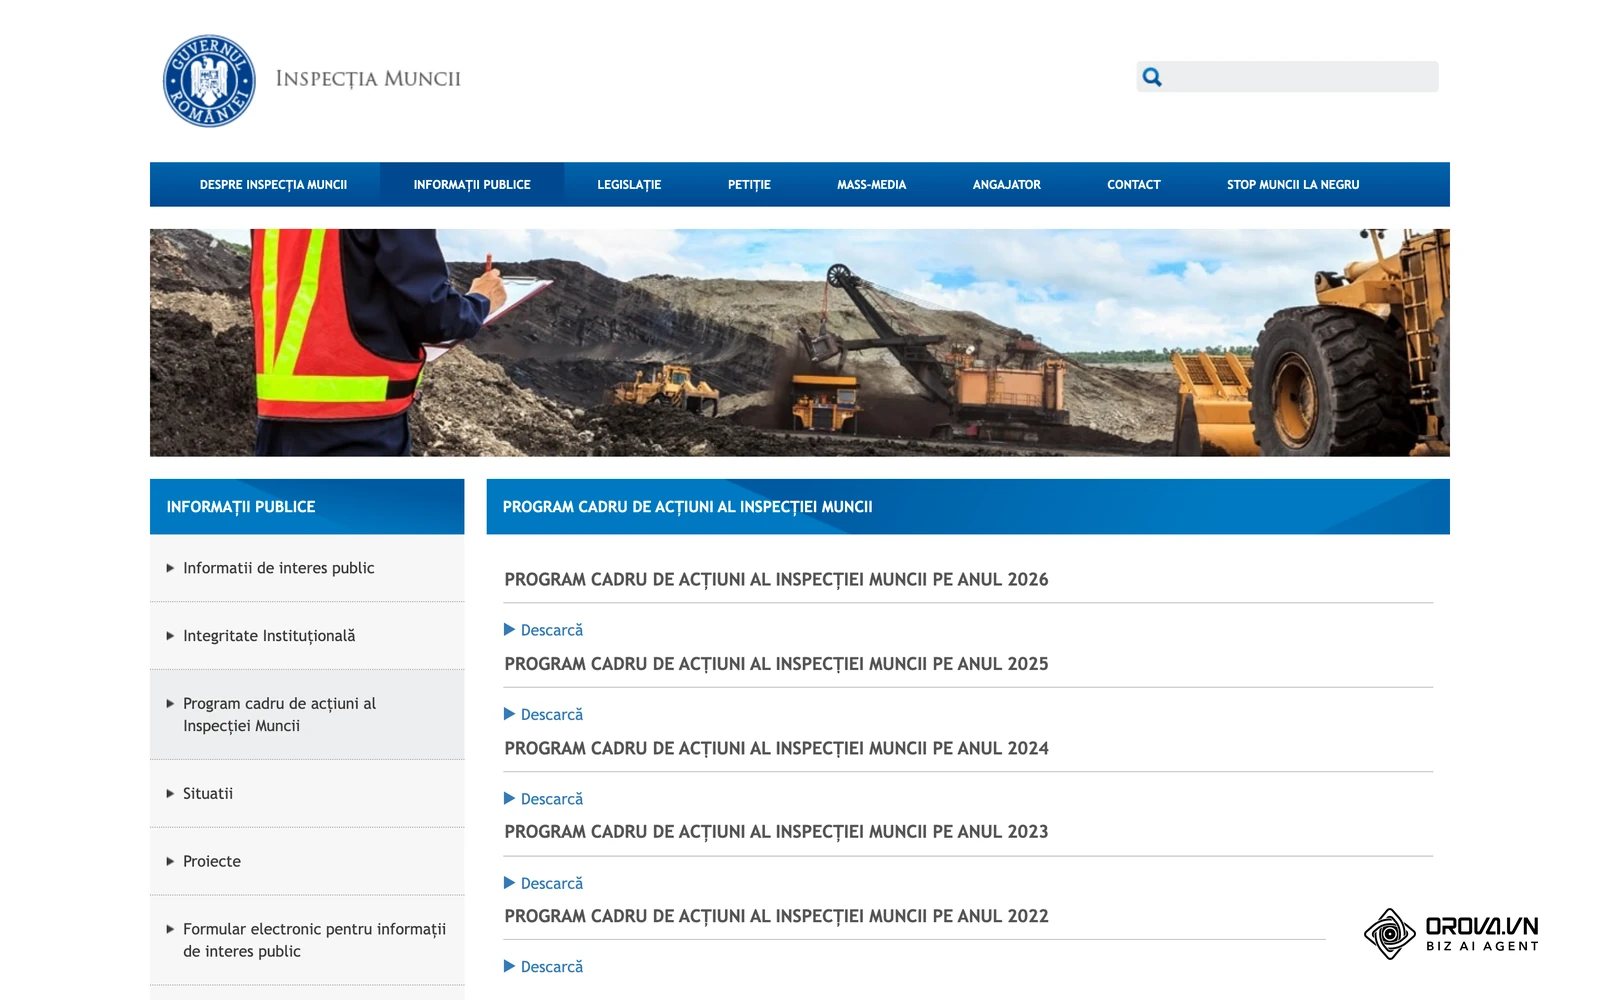The image size is (1600, 1000).
Task: Download the 2024 program via Descarcă
Action: [543, 799]
